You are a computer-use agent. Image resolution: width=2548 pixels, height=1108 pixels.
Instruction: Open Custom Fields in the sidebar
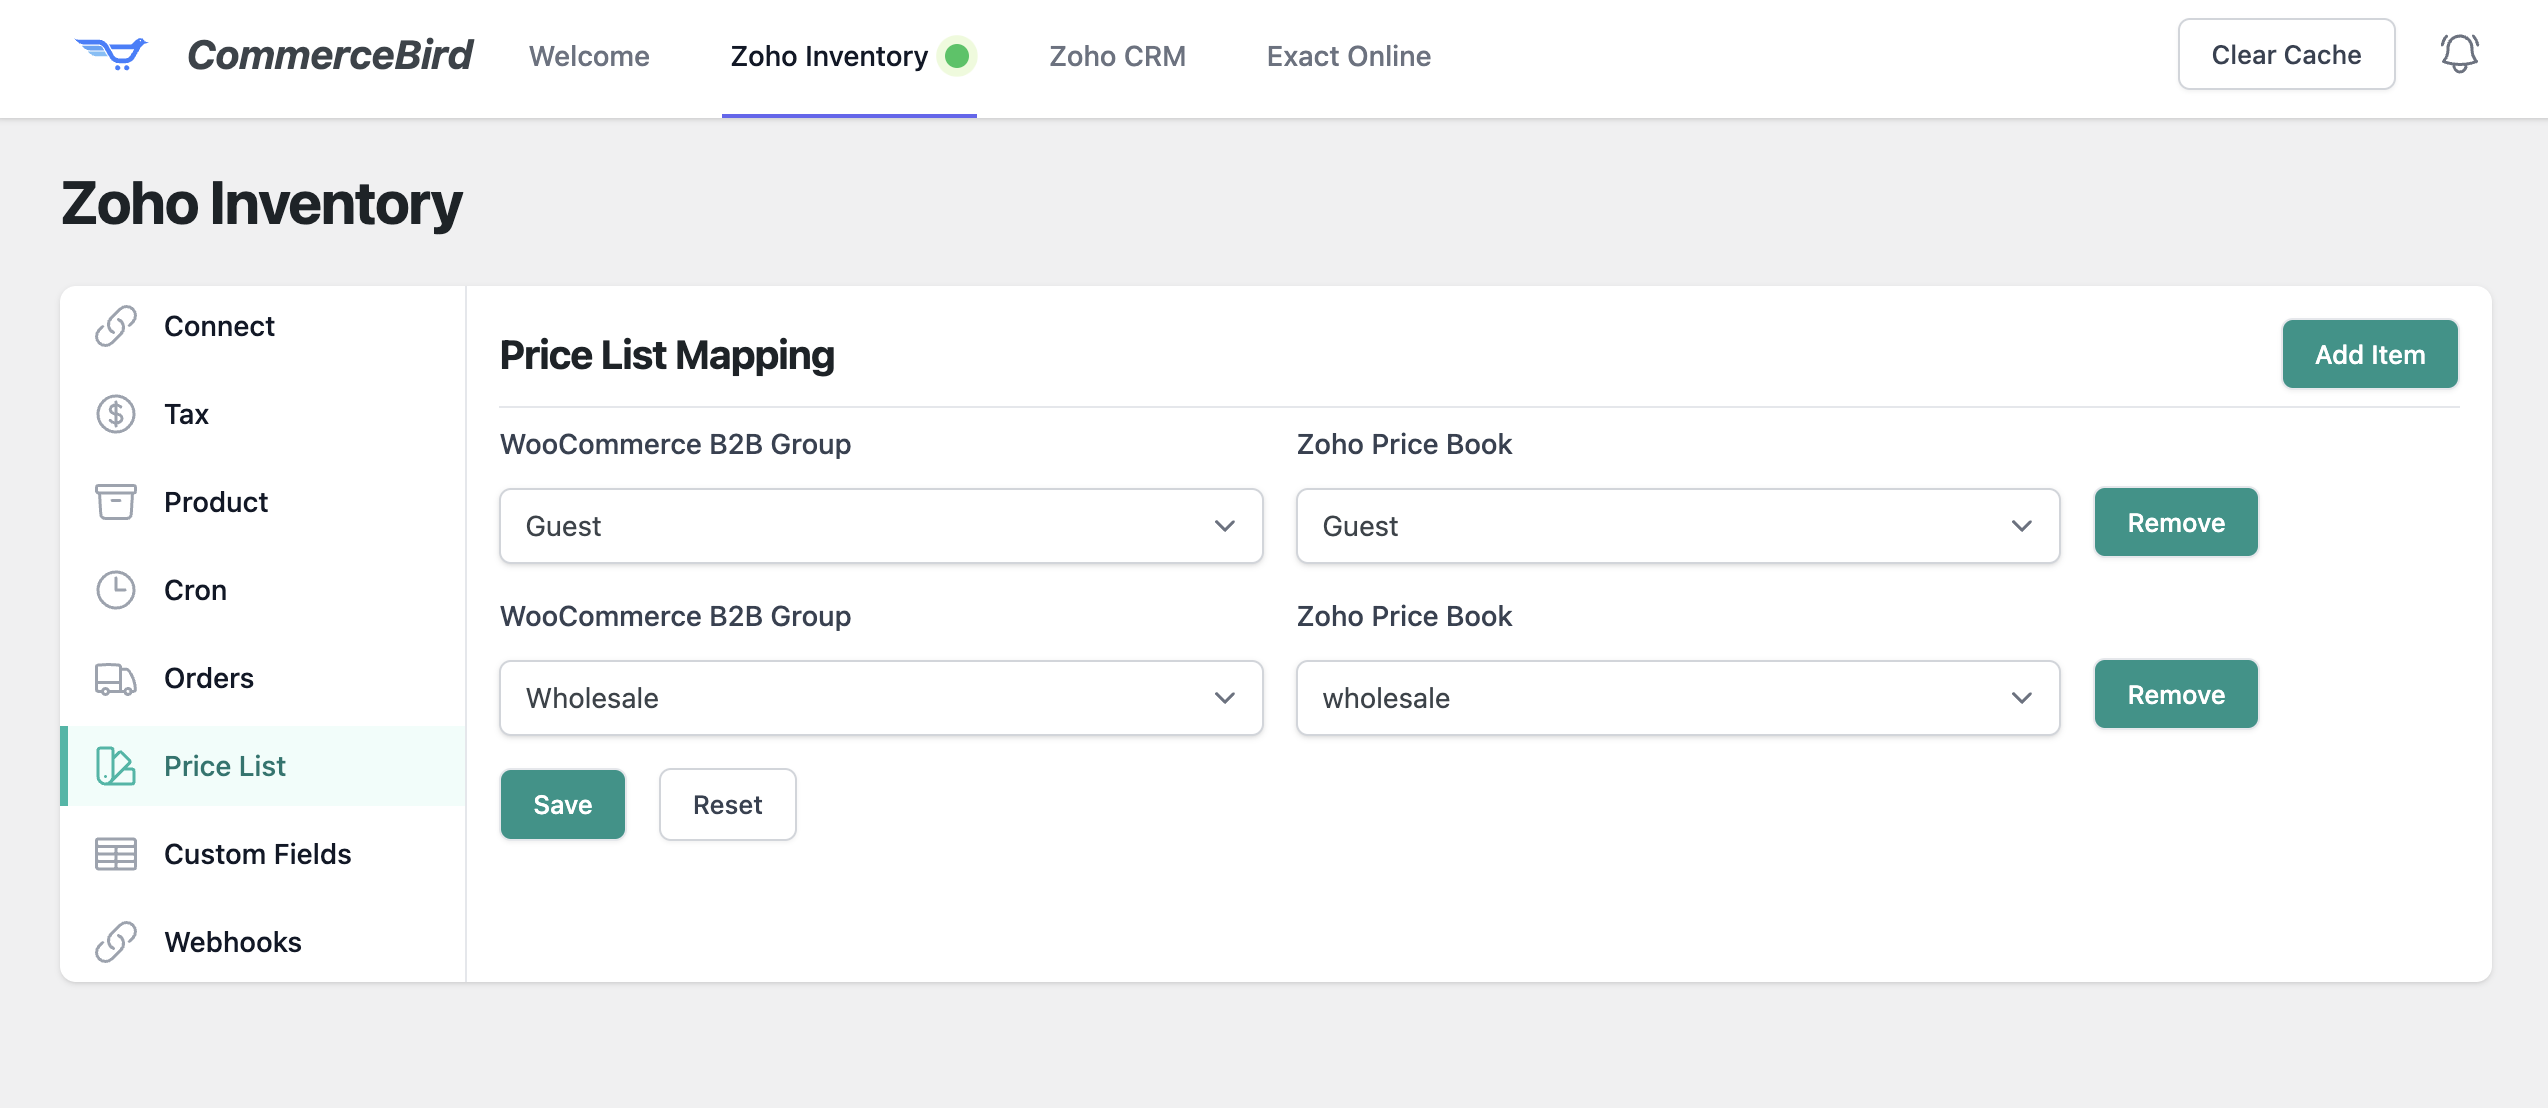coord(263,854)
